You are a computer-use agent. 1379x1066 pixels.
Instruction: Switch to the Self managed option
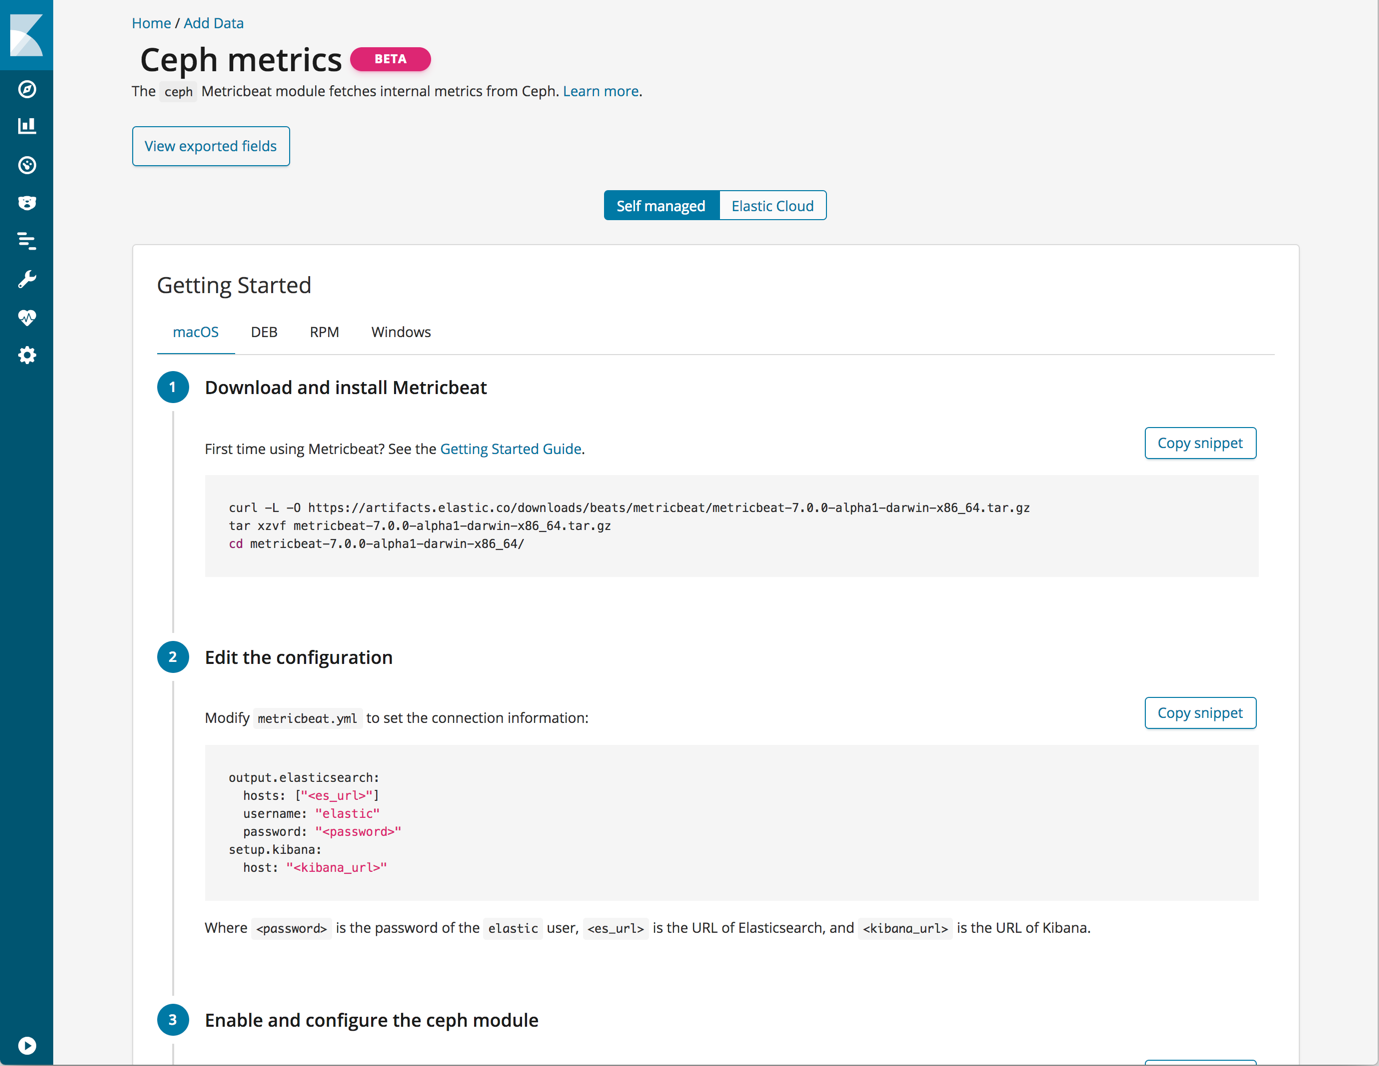[661, 205]
